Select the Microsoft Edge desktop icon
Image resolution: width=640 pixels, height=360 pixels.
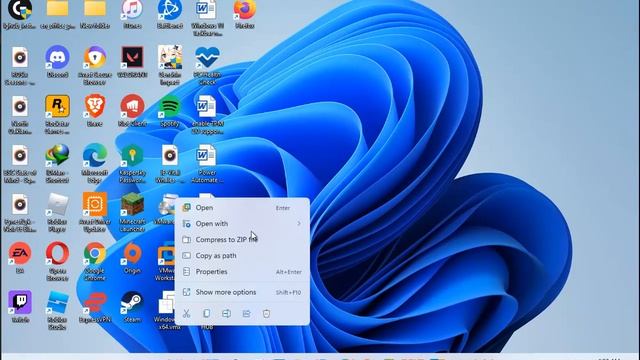[x=95, y=163]
